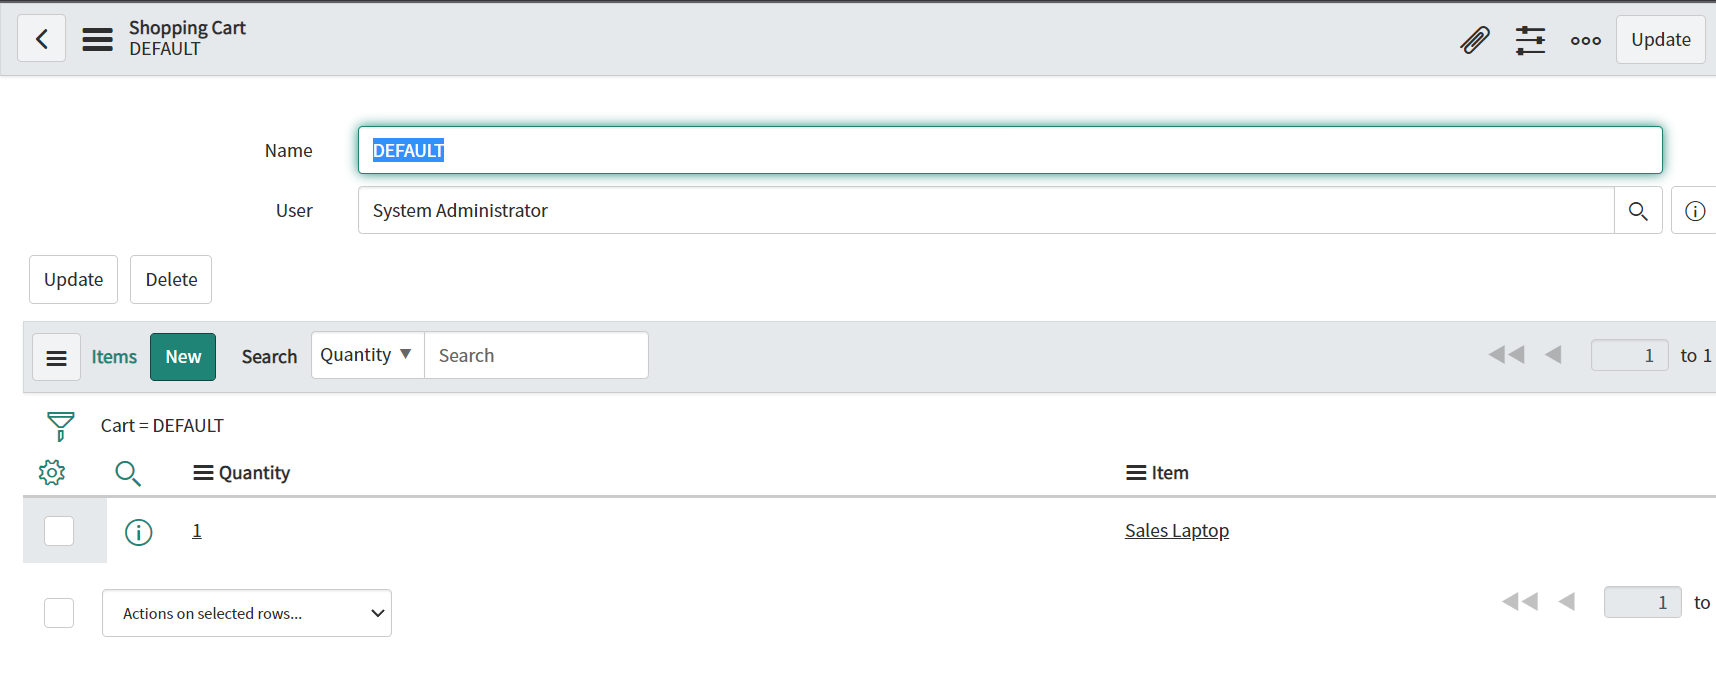The width and height of the screenshot is (1716, 691).
Task: Click the green New button
Action: (x=183, y=357)
